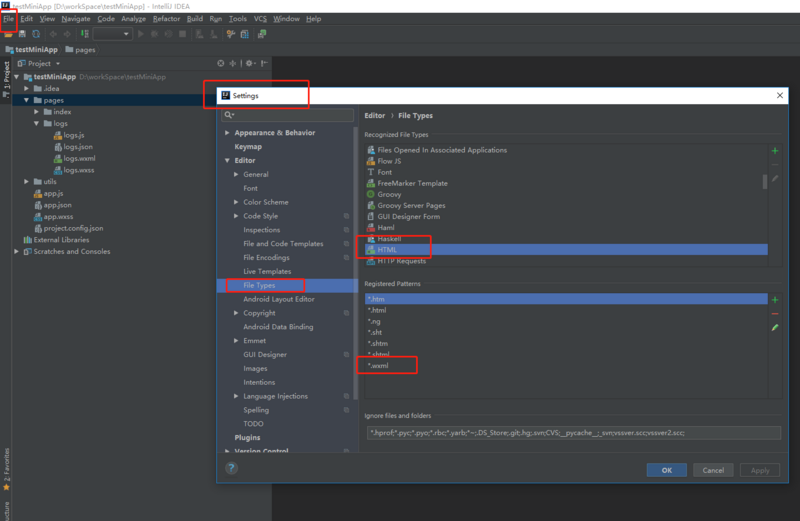Click hide panel icon in Project header

click(264, 63)
